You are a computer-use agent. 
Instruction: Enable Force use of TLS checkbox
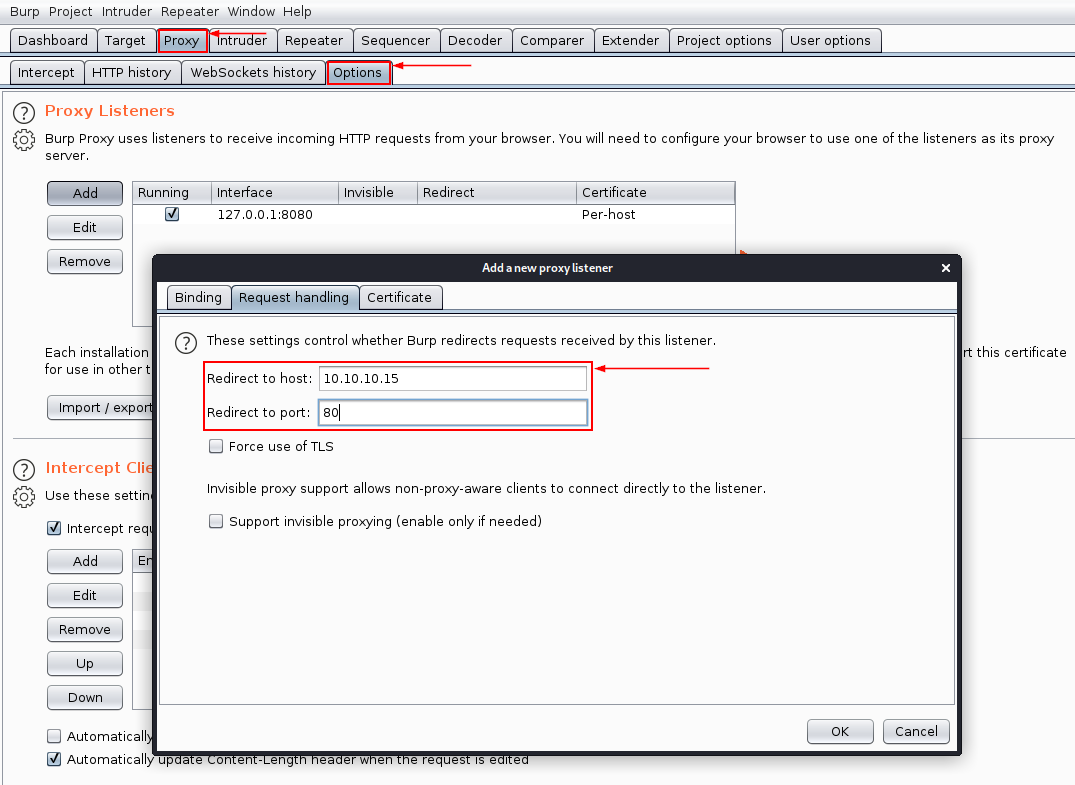click(216, 447)
